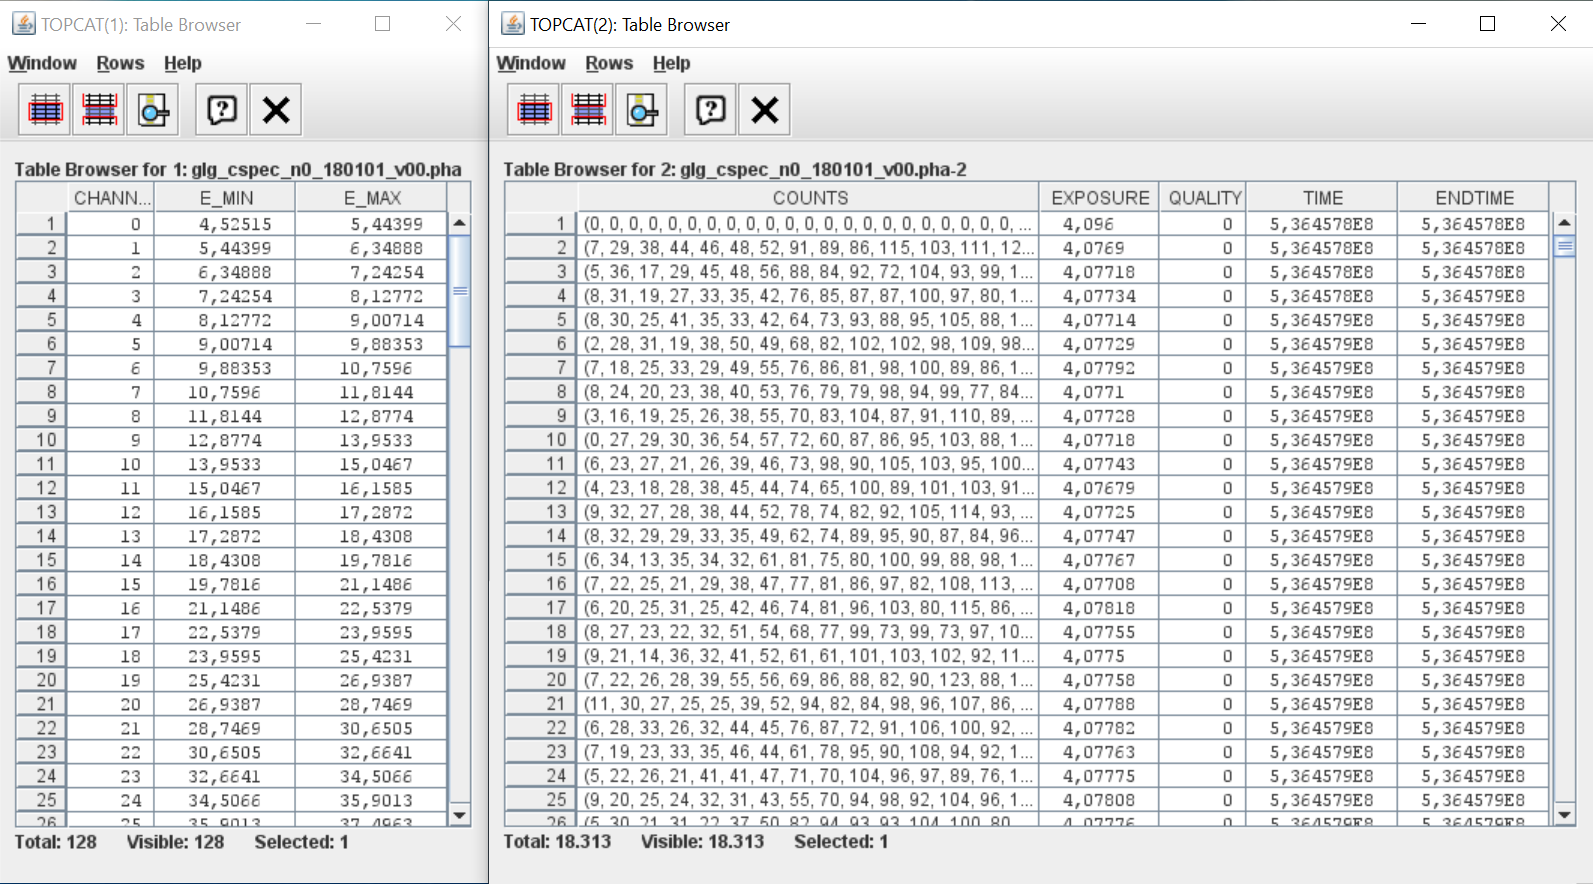Click the CHANN... column header
The image size is (1593, 884).
pos(112,198)
